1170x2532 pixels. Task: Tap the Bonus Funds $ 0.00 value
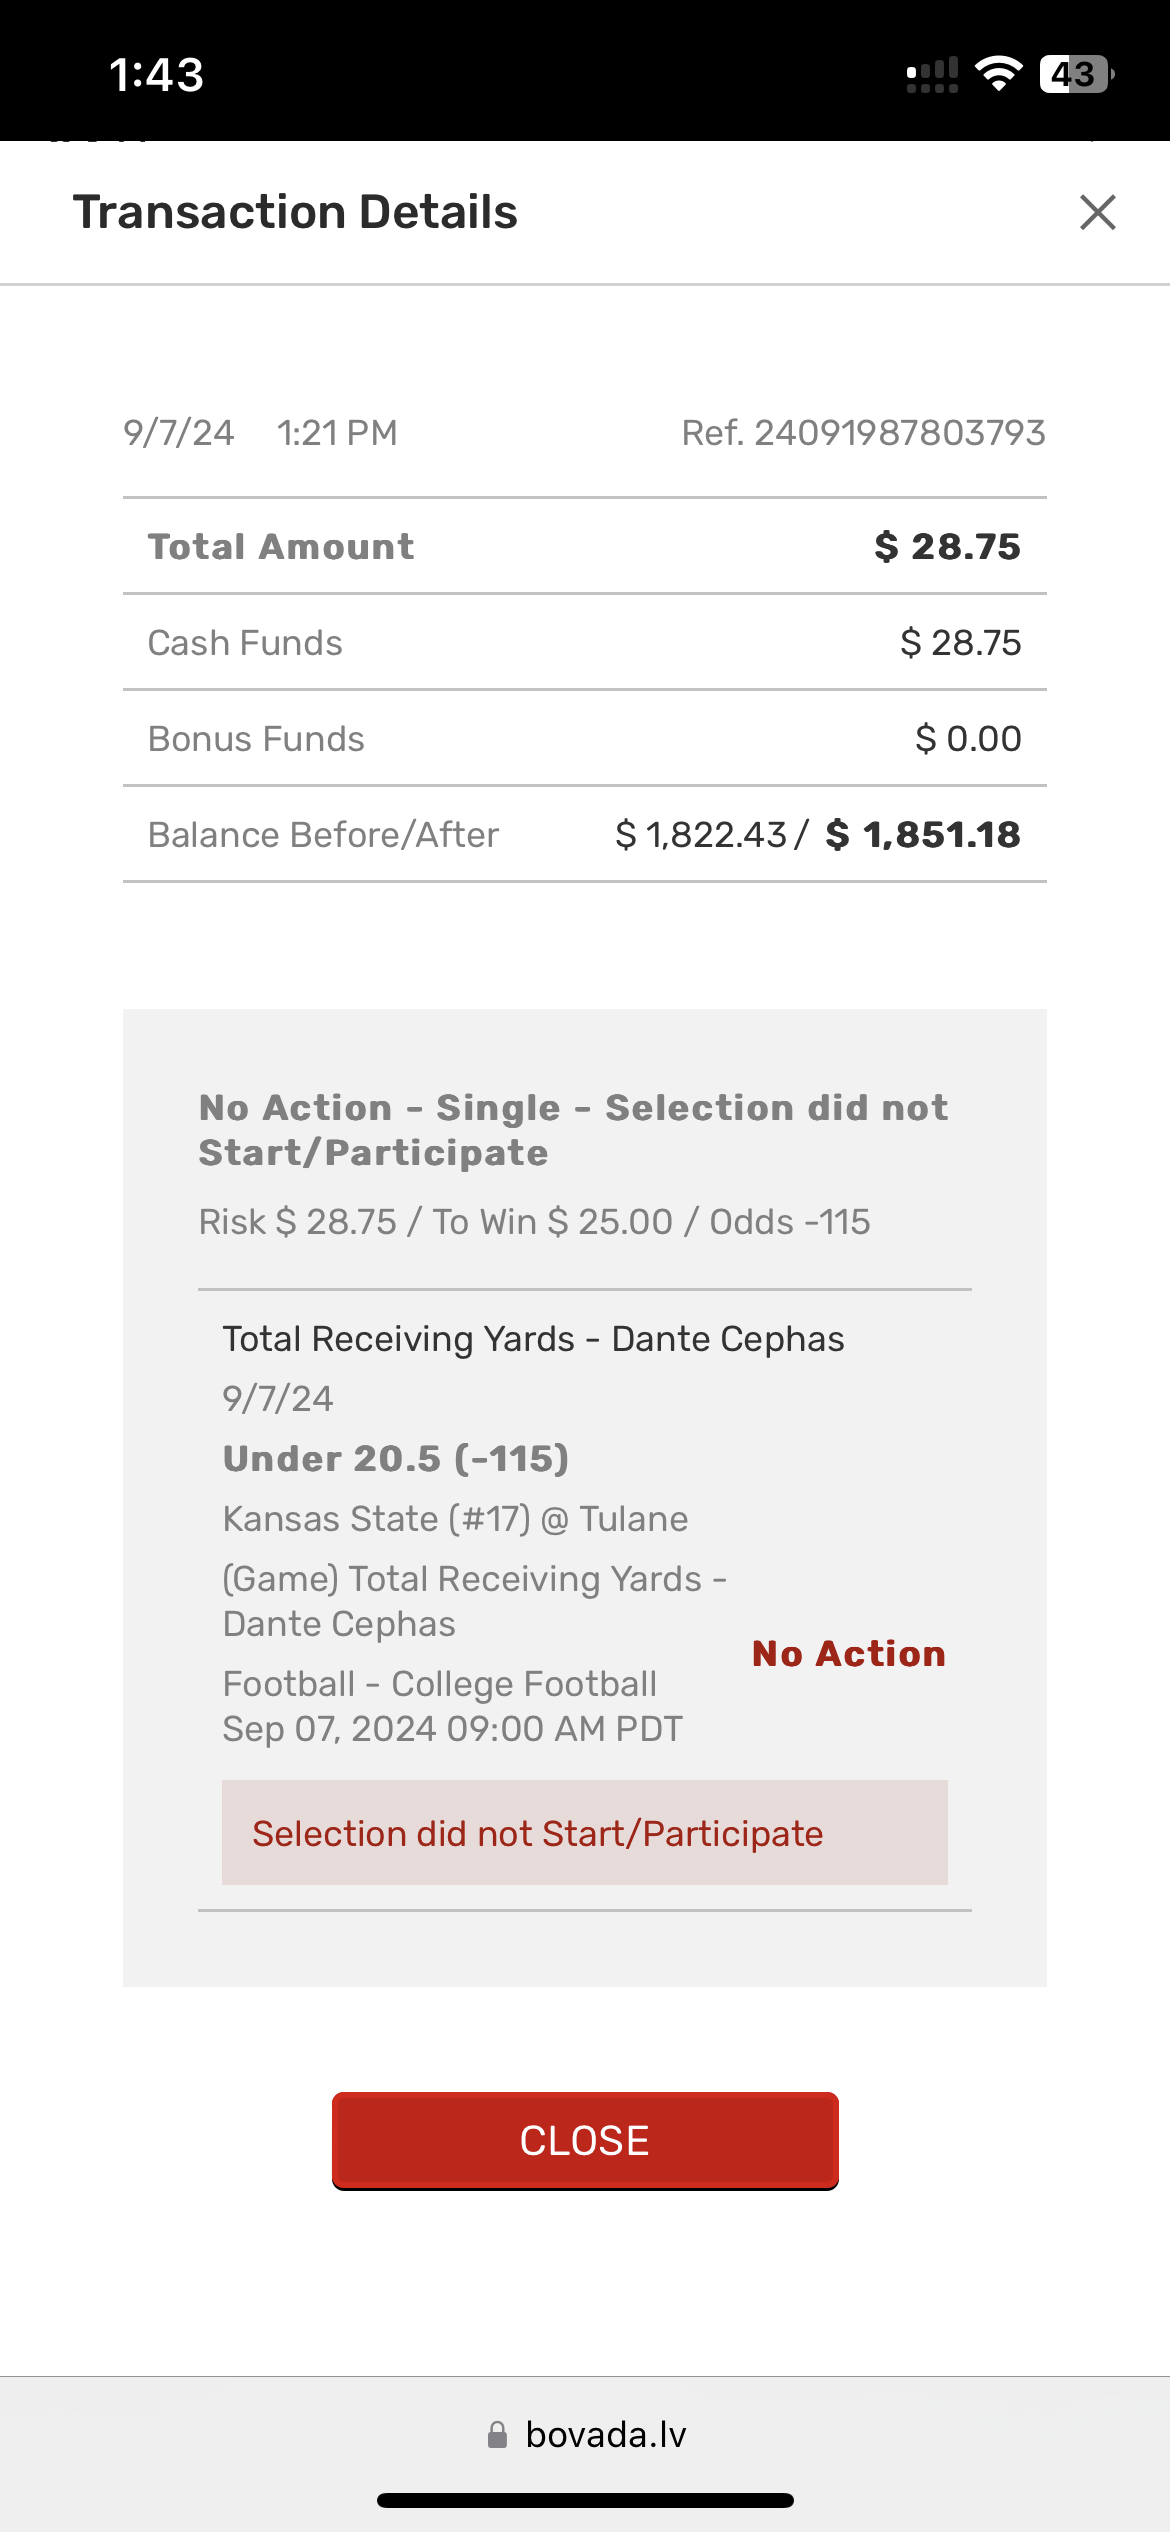point(968,739)
